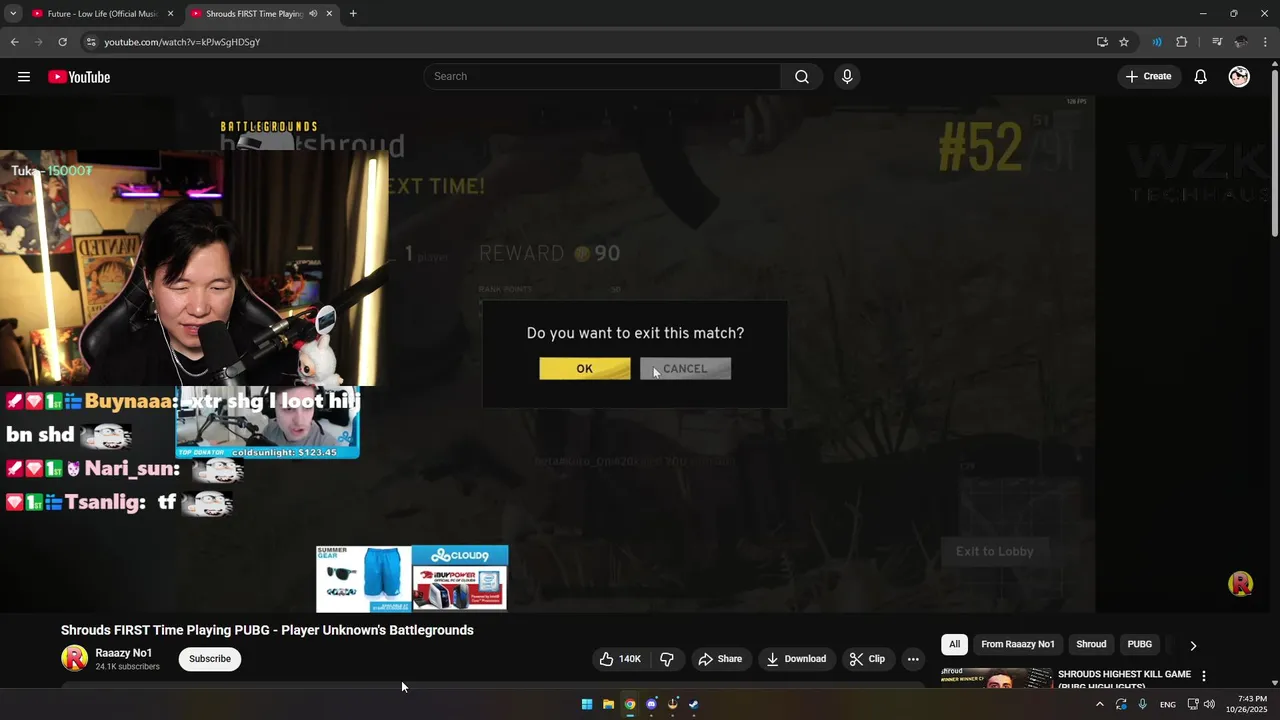Select From Raaazy No1 chip
The image size is (1280, 720).
pos(1018,644)
